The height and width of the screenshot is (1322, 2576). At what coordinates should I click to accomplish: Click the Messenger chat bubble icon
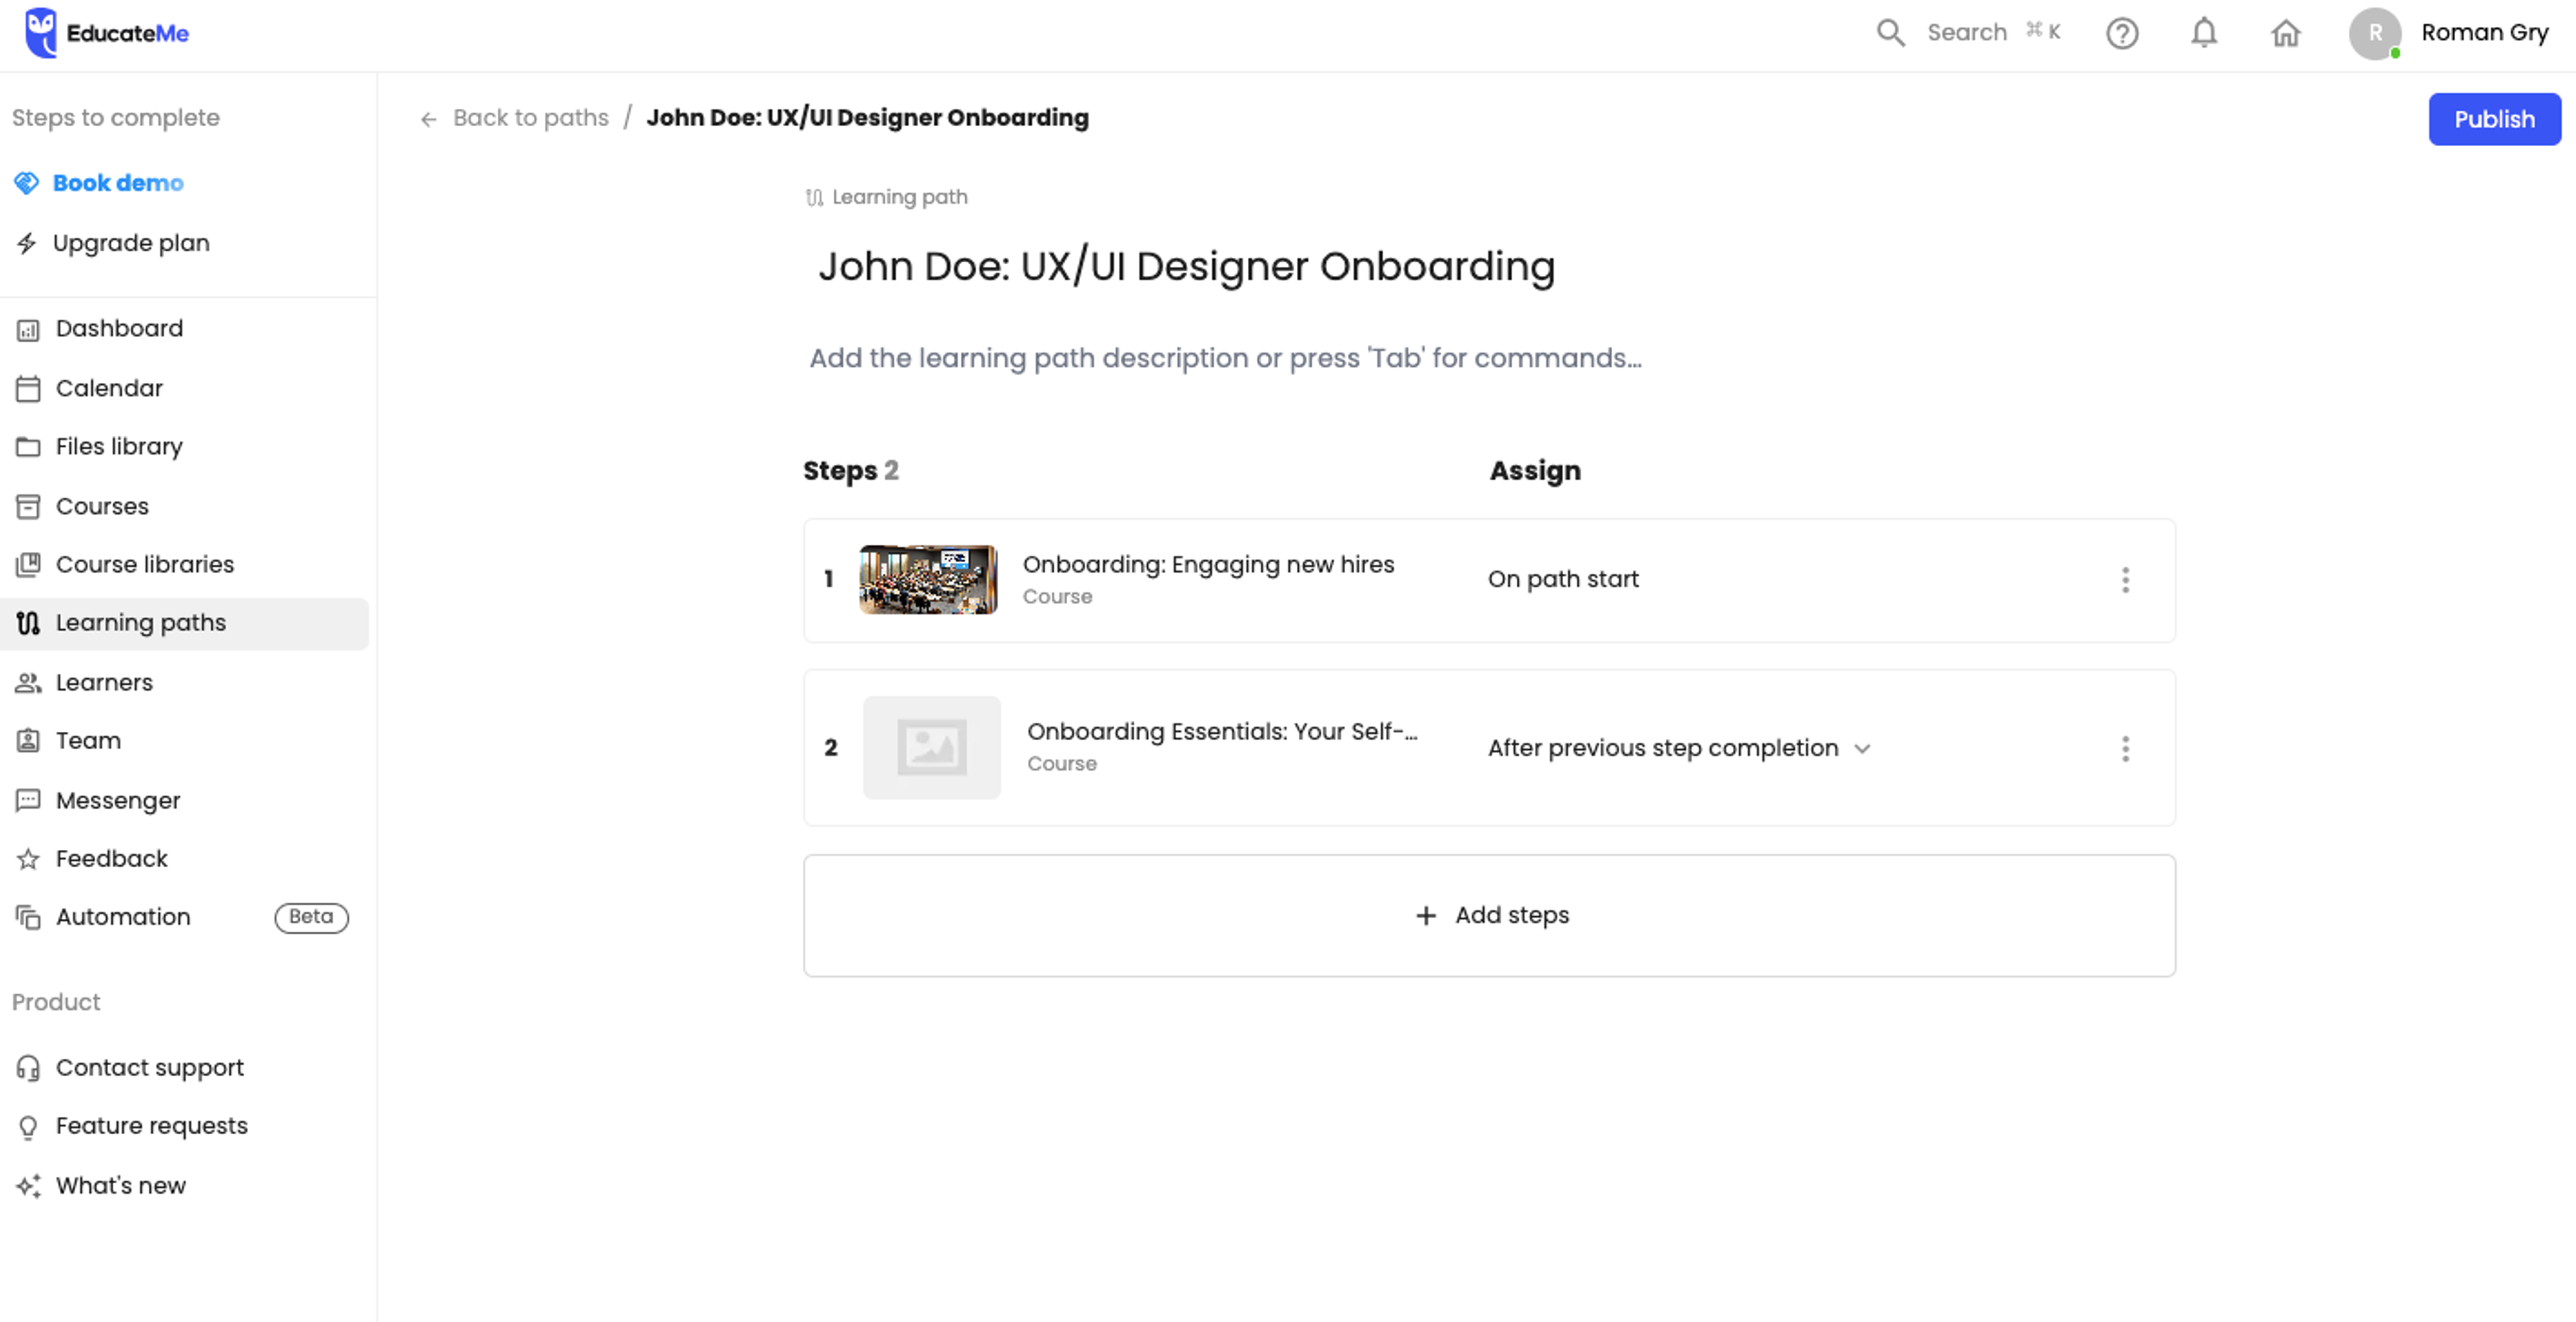coord(28,800)
